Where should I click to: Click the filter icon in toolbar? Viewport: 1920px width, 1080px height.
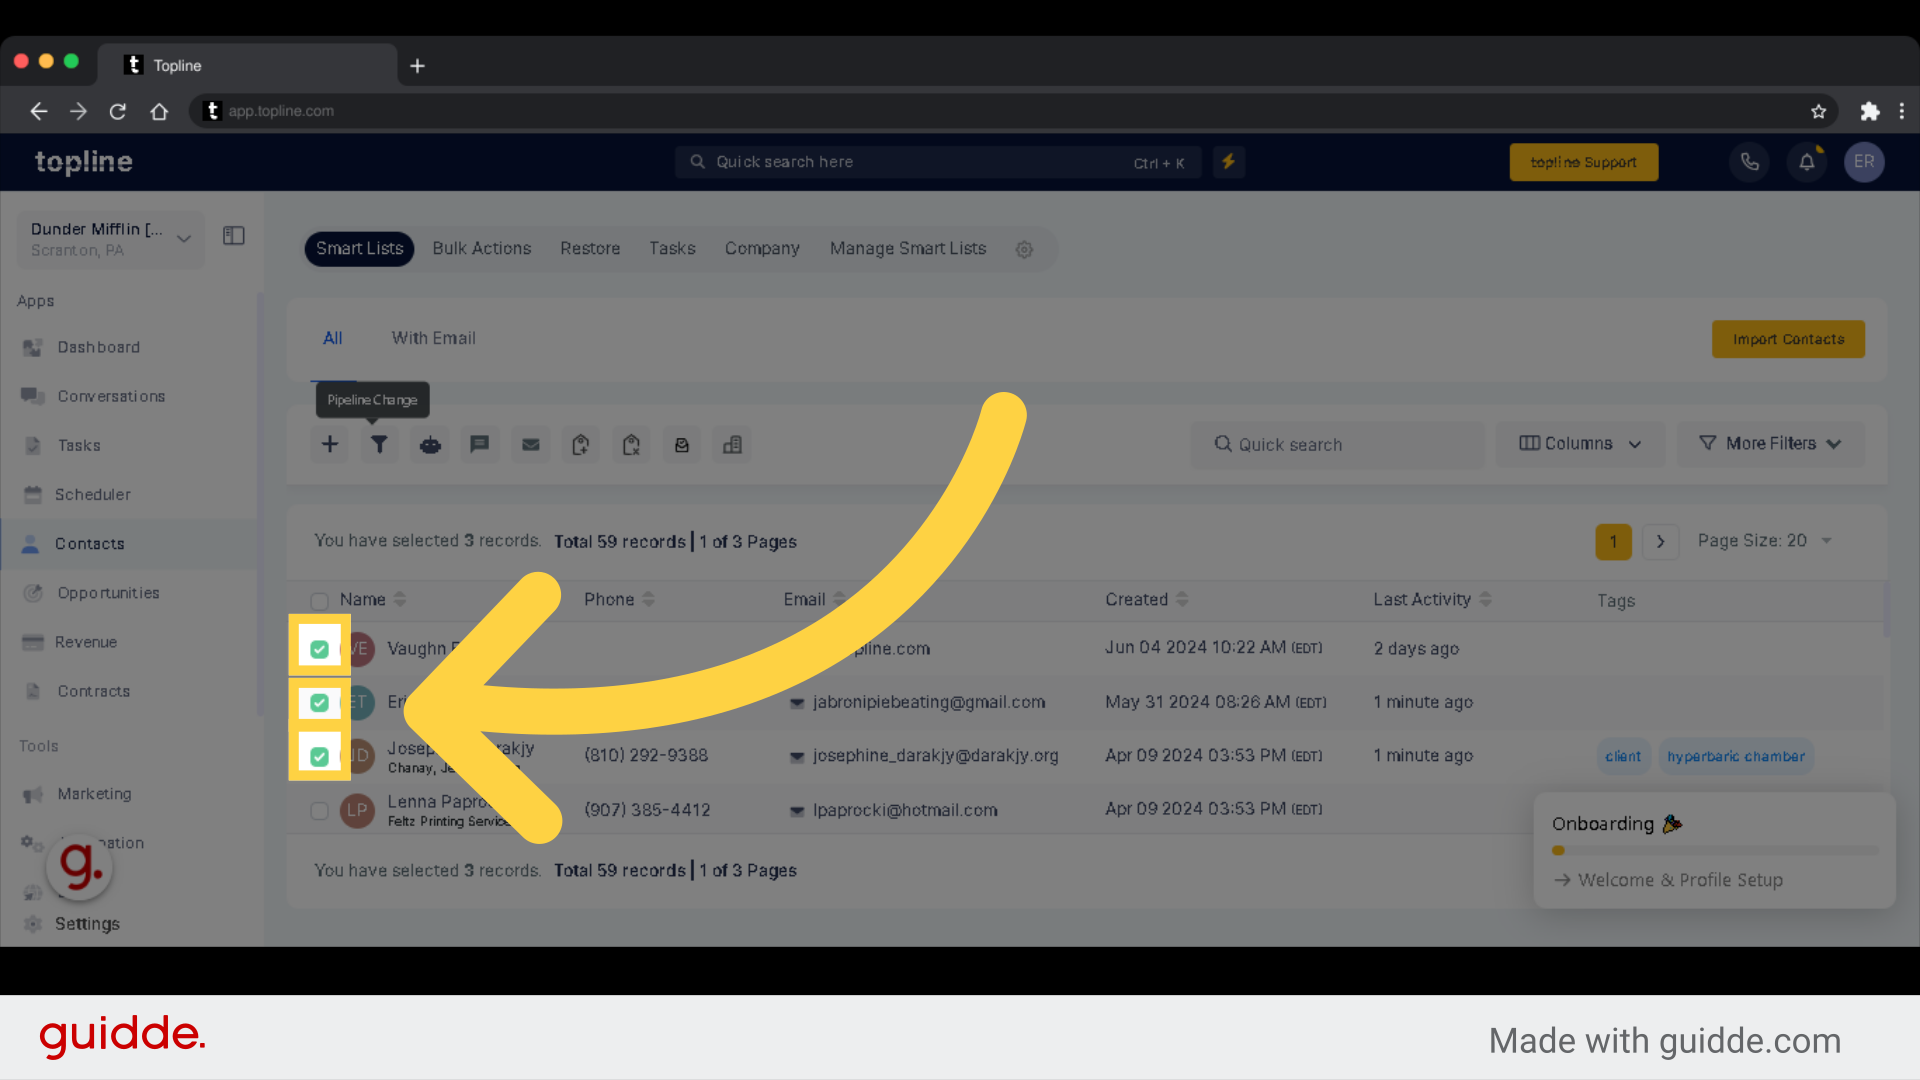coord(378,443)
